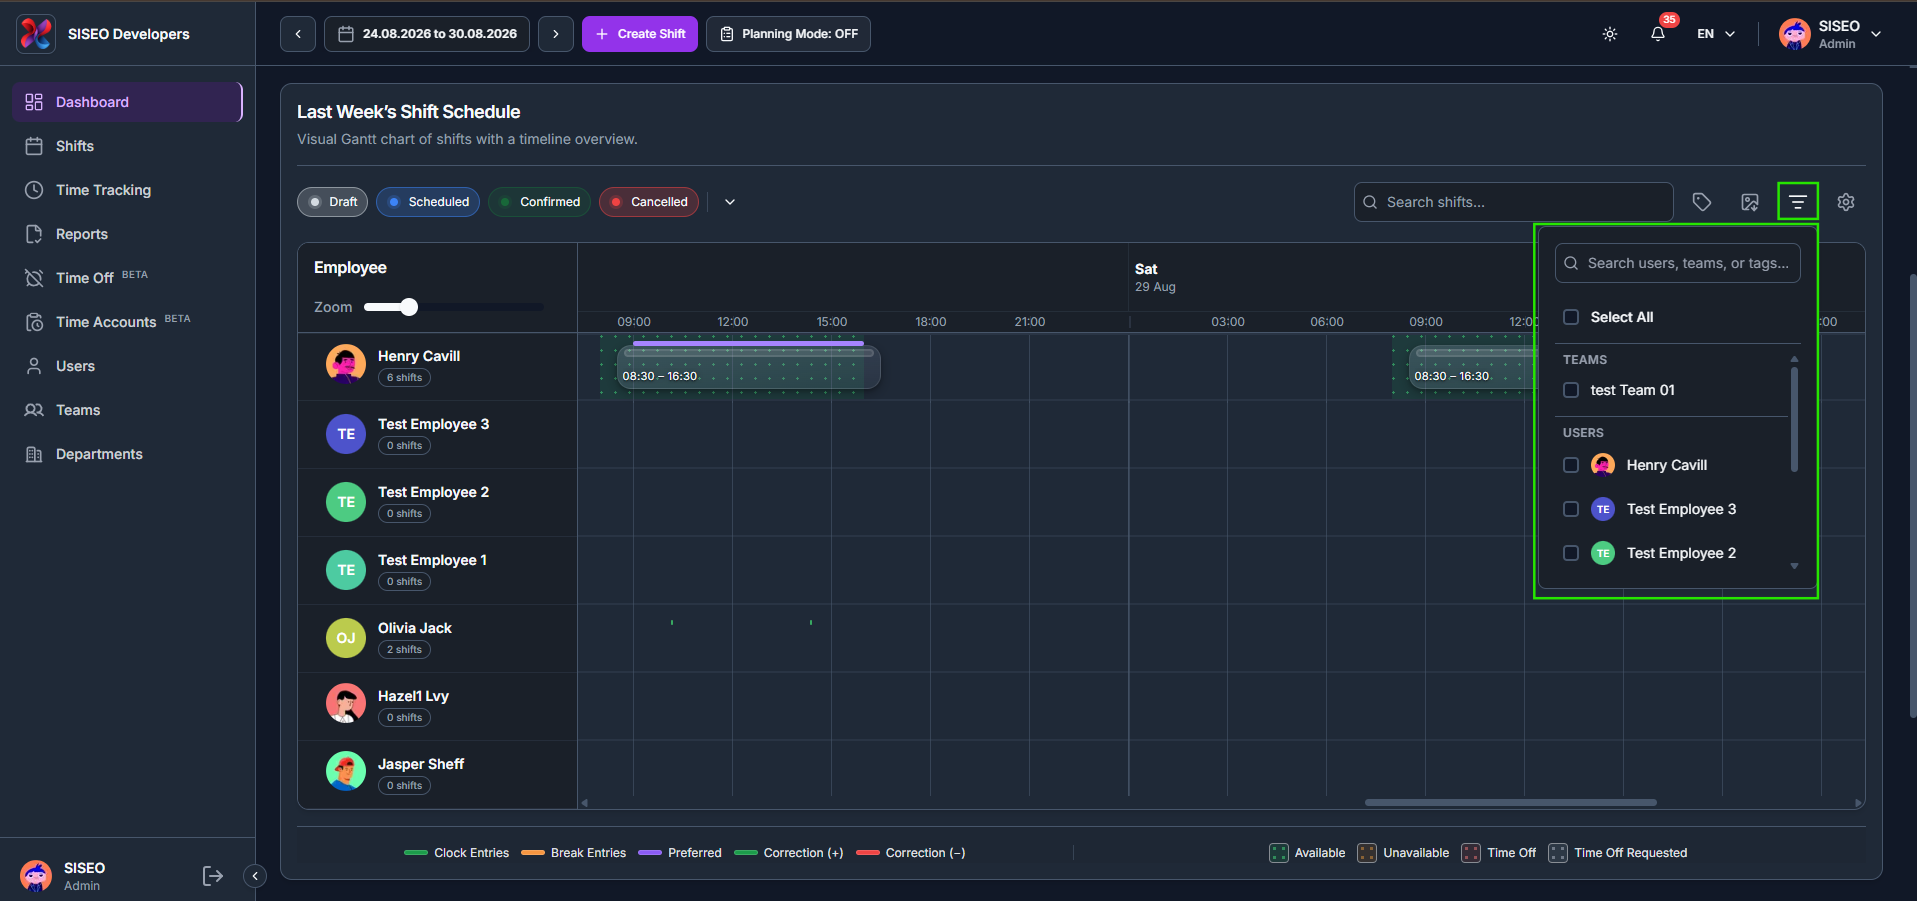The width and height of the screenshot is (1917, 901).
Task: Click Henry Cavill's avatar in employee list
Action: coord(346,365)
